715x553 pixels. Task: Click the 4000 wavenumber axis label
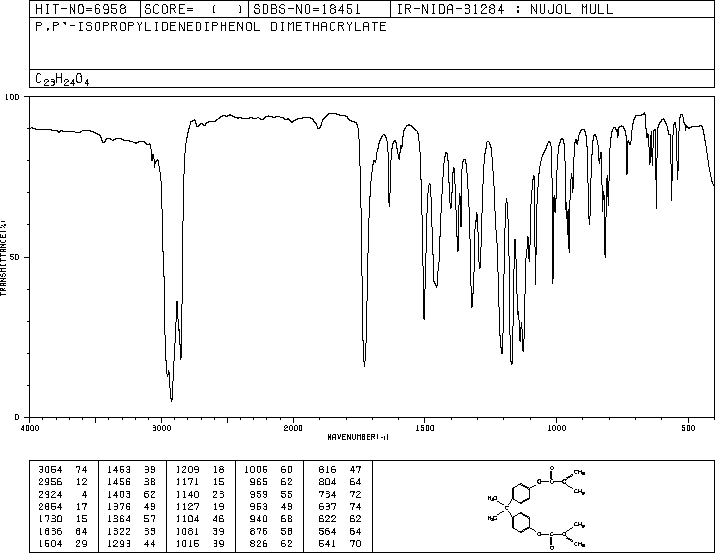(x=30, y=428)
